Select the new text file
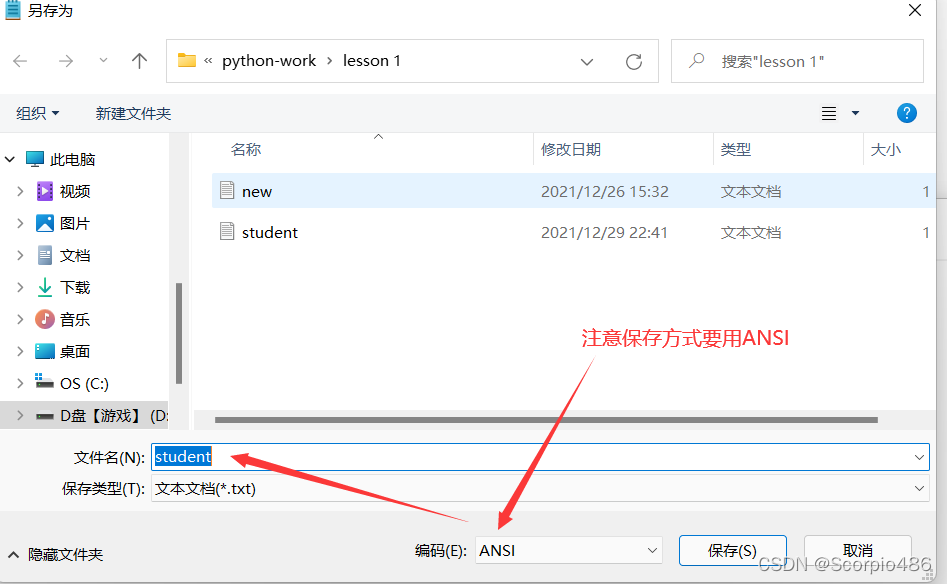The height and width of the screenshot is (584, 947). (573, 191)
